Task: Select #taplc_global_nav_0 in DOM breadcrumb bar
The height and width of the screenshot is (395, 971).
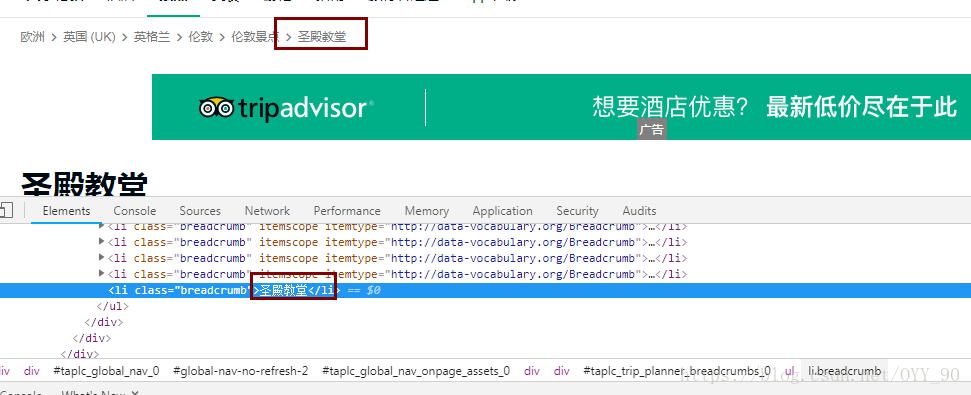Action: coord(106,371)
